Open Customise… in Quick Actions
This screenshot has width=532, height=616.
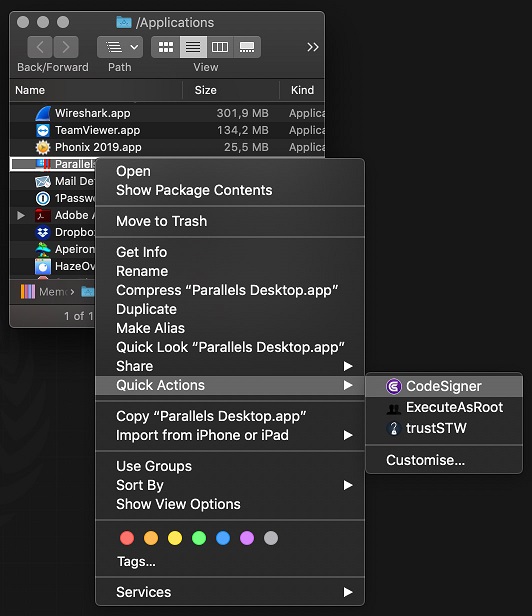click(425, 460)
